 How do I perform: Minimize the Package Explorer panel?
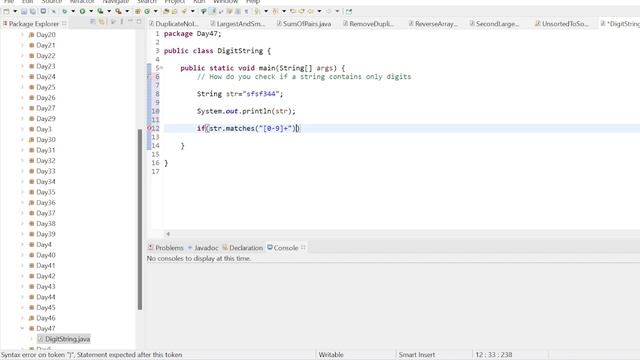coord(130,22)
